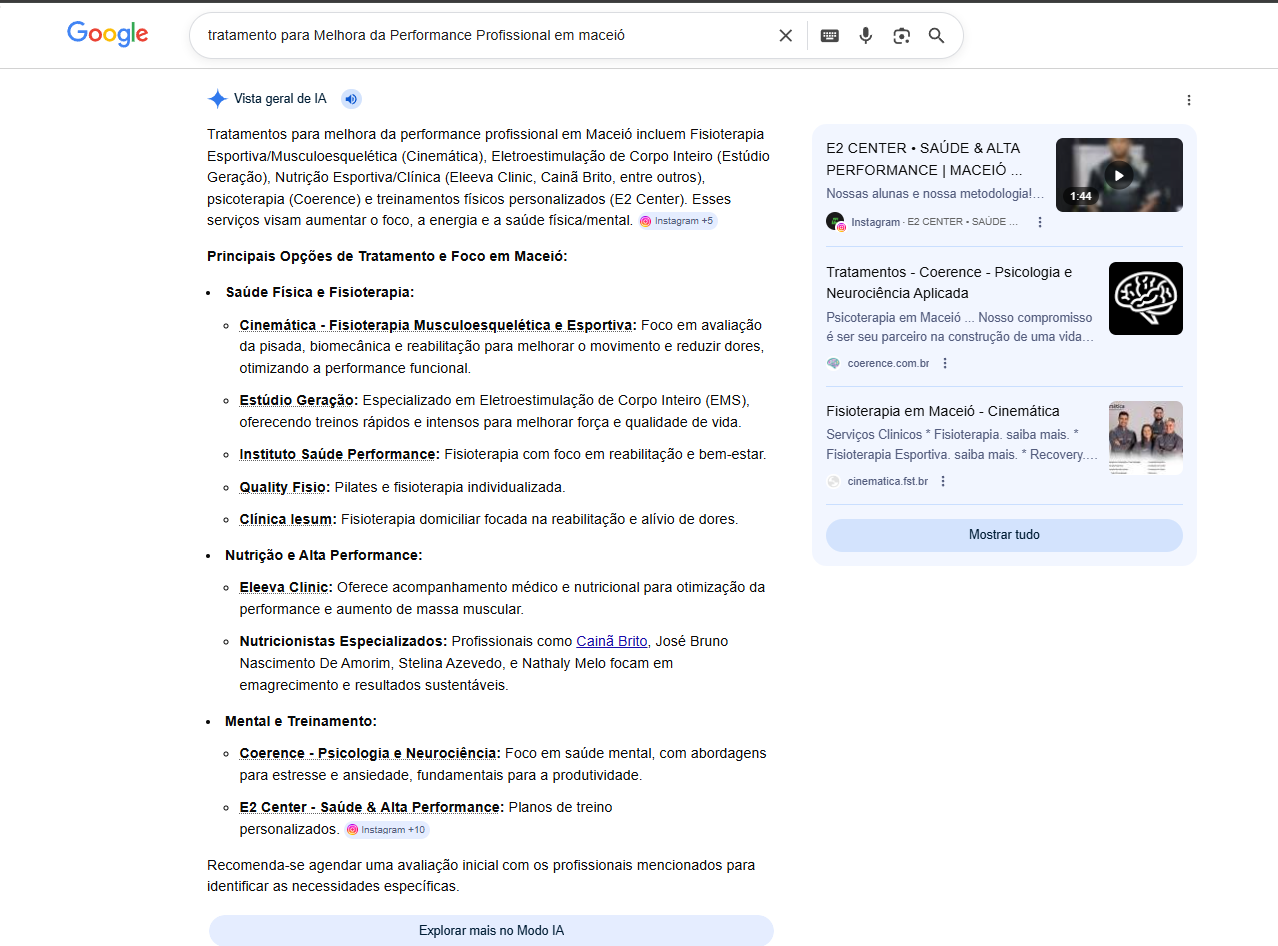Click the E2 CENTER Instagram profile avatar
The image size is (1278, 946).
836,221
